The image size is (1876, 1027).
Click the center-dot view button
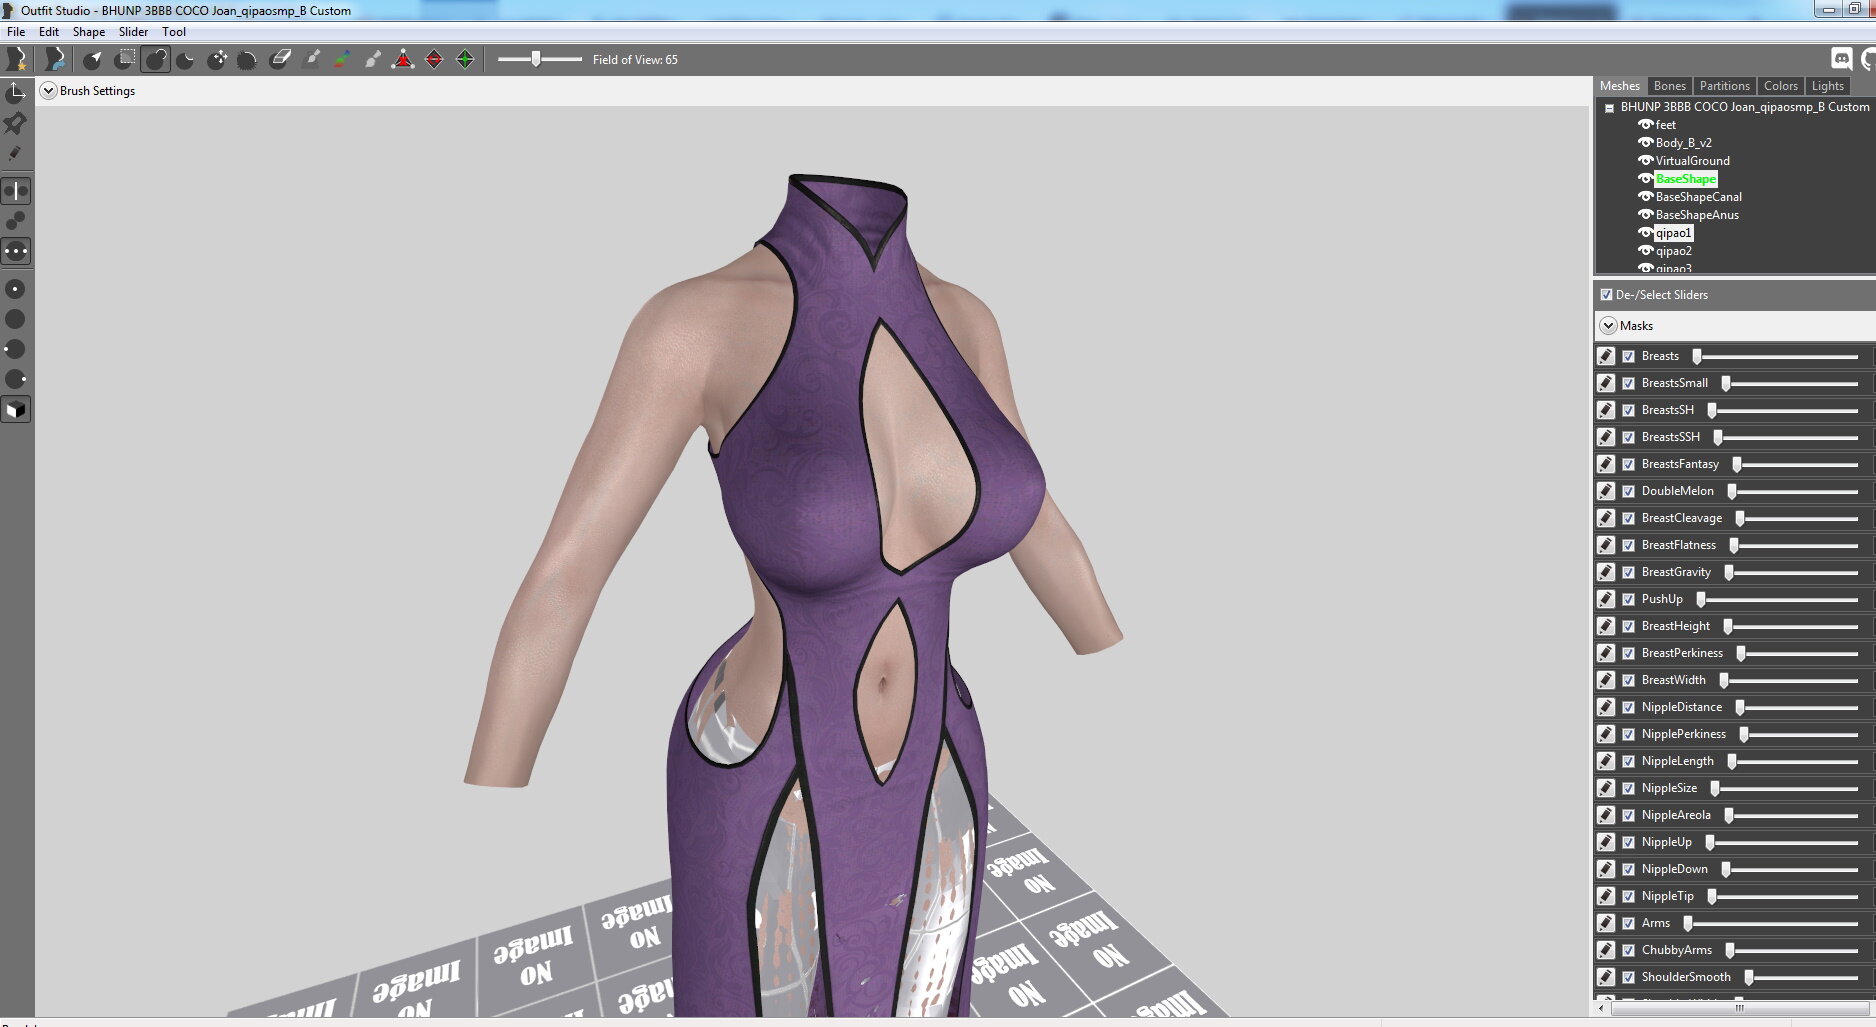coord(16,289)
